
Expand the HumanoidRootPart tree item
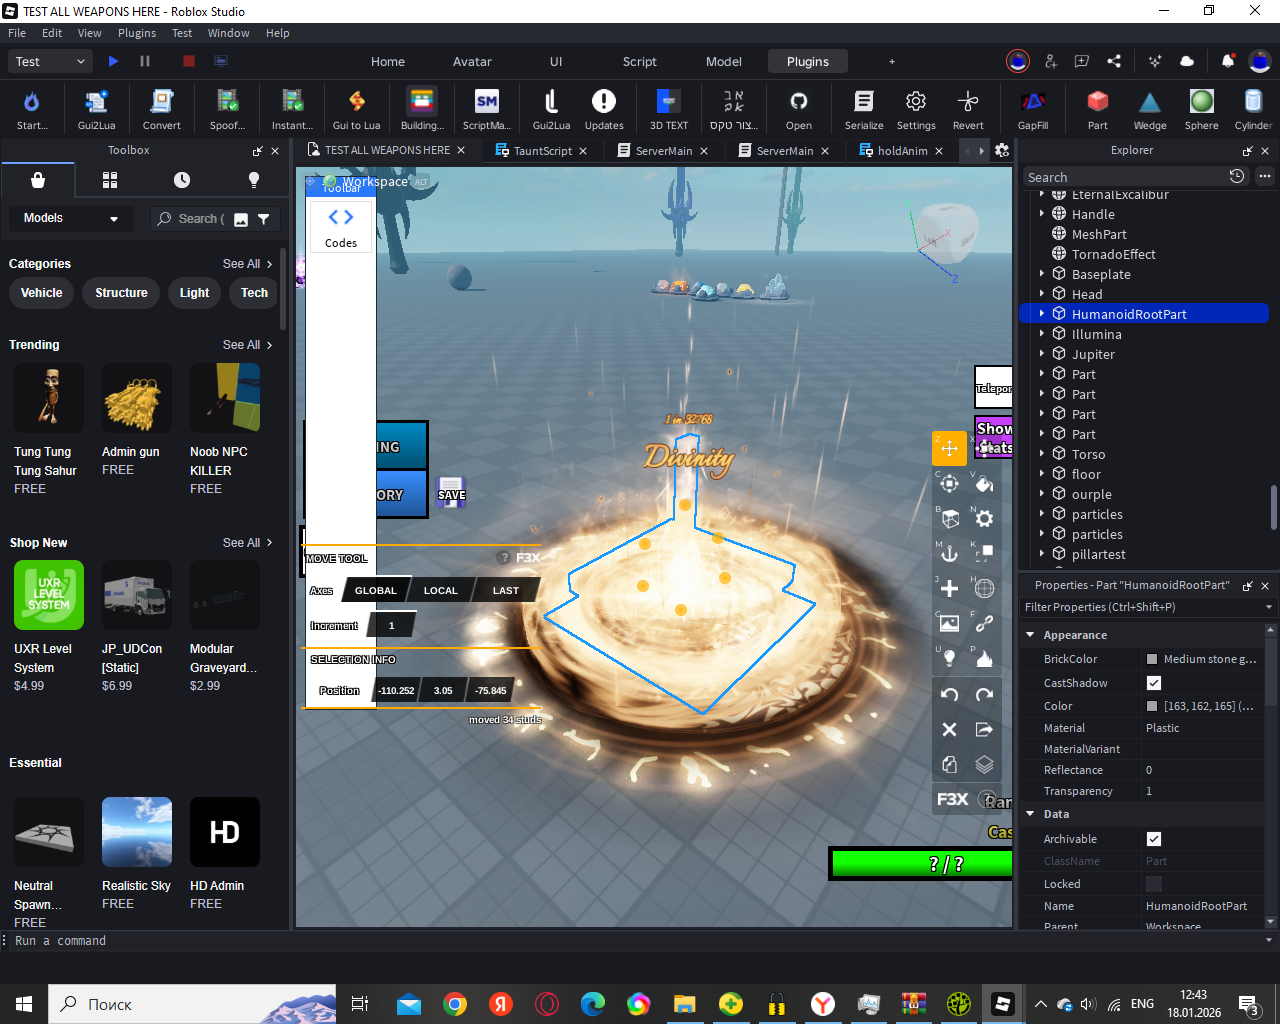[1042, 313]
